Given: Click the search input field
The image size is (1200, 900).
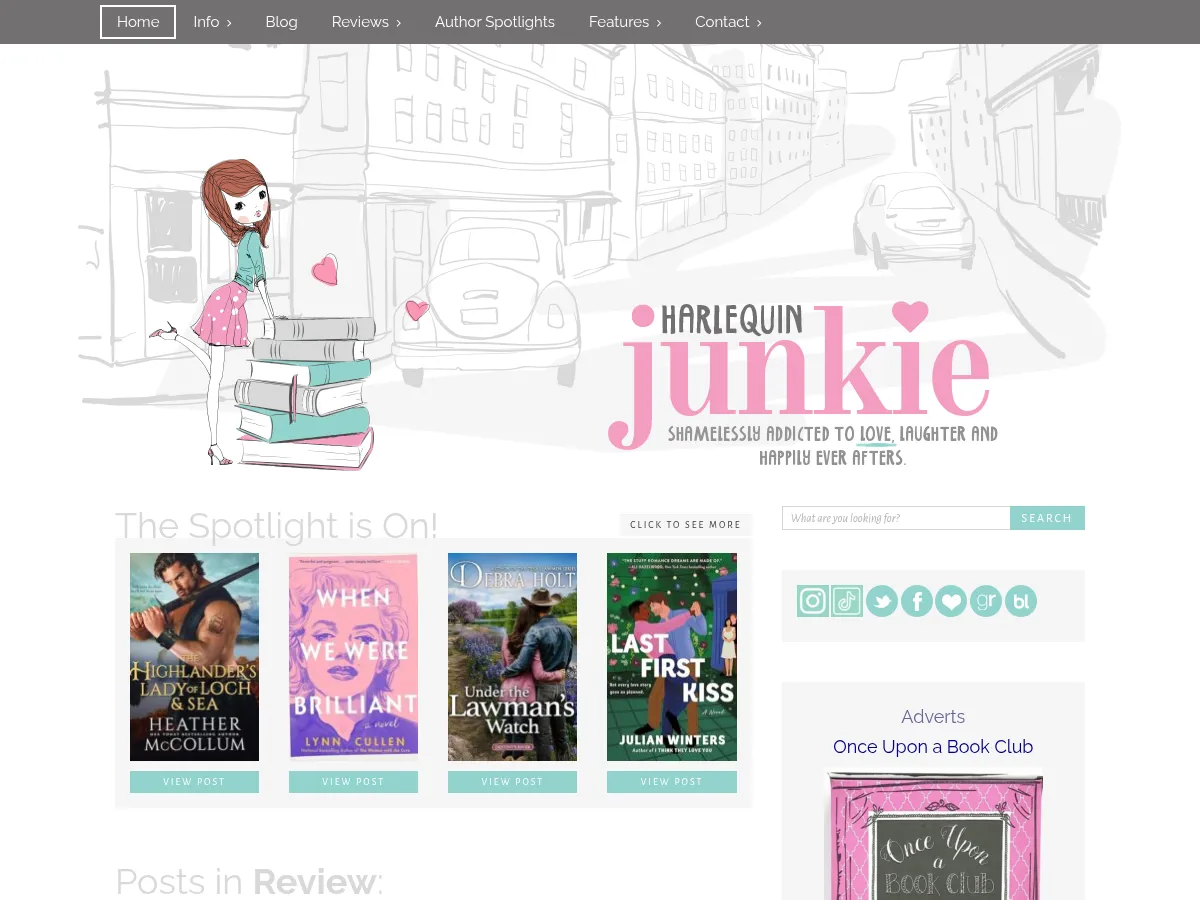Looking at the screenshot, I should click(x=895, y=517).
